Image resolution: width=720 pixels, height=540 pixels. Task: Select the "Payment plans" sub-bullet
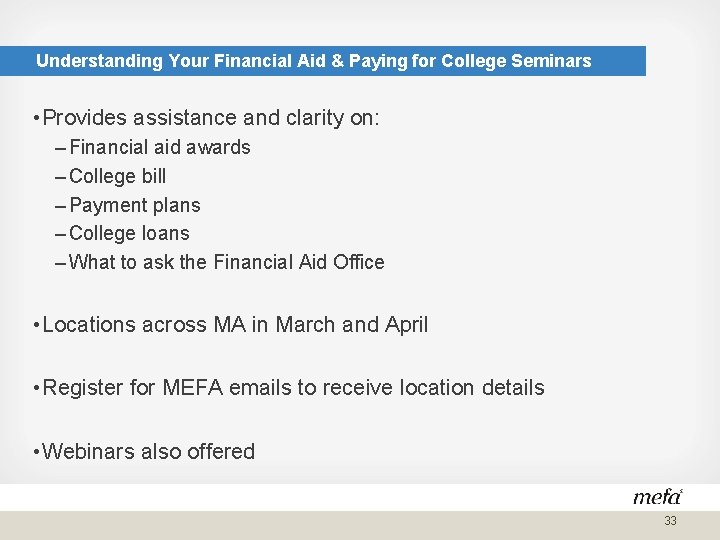click(x=135, y=205)
